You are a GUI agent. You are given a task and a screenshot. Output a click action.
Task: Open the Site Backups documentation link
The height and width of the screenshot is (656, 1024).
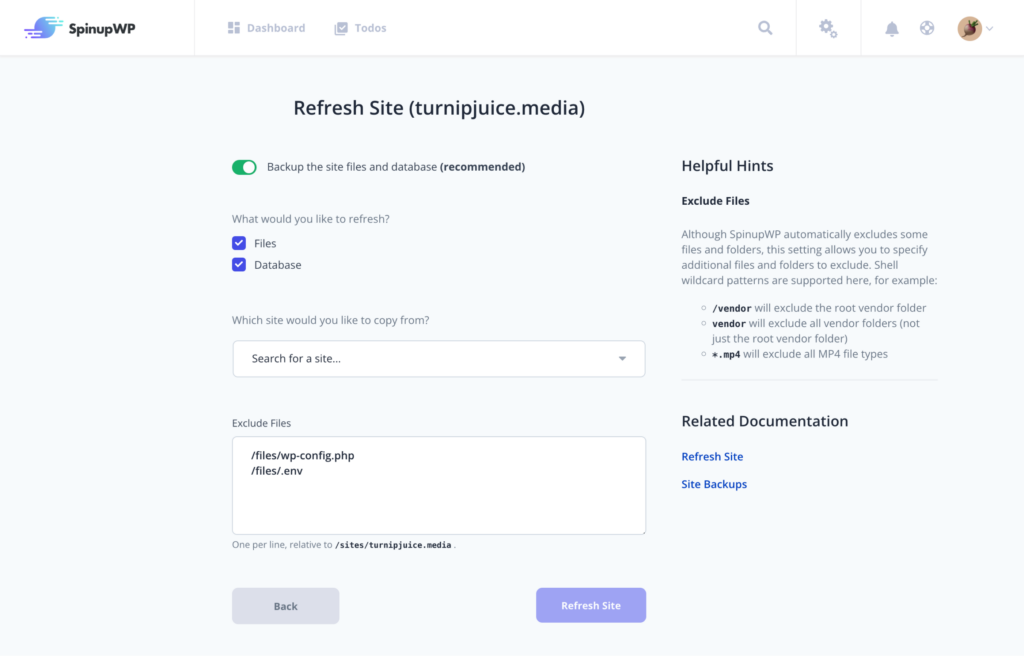point(714,483)
